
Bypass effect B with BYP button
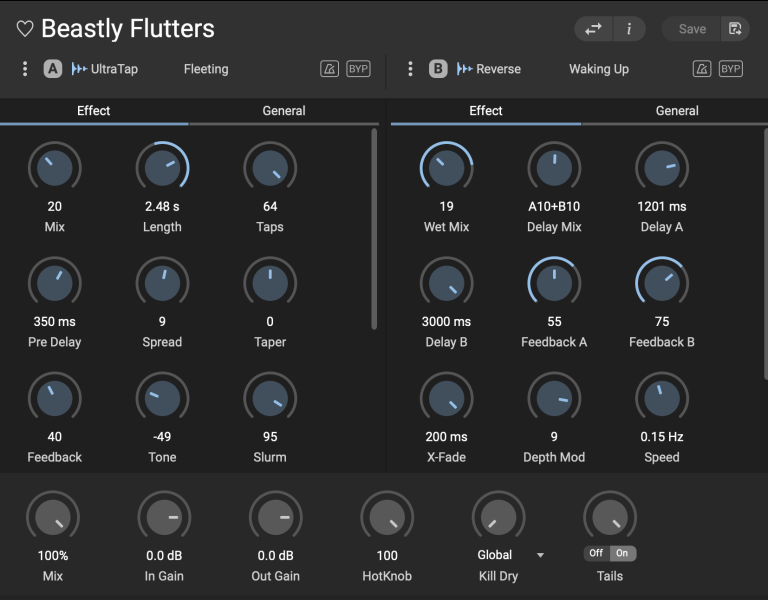(x=730, y=69)
